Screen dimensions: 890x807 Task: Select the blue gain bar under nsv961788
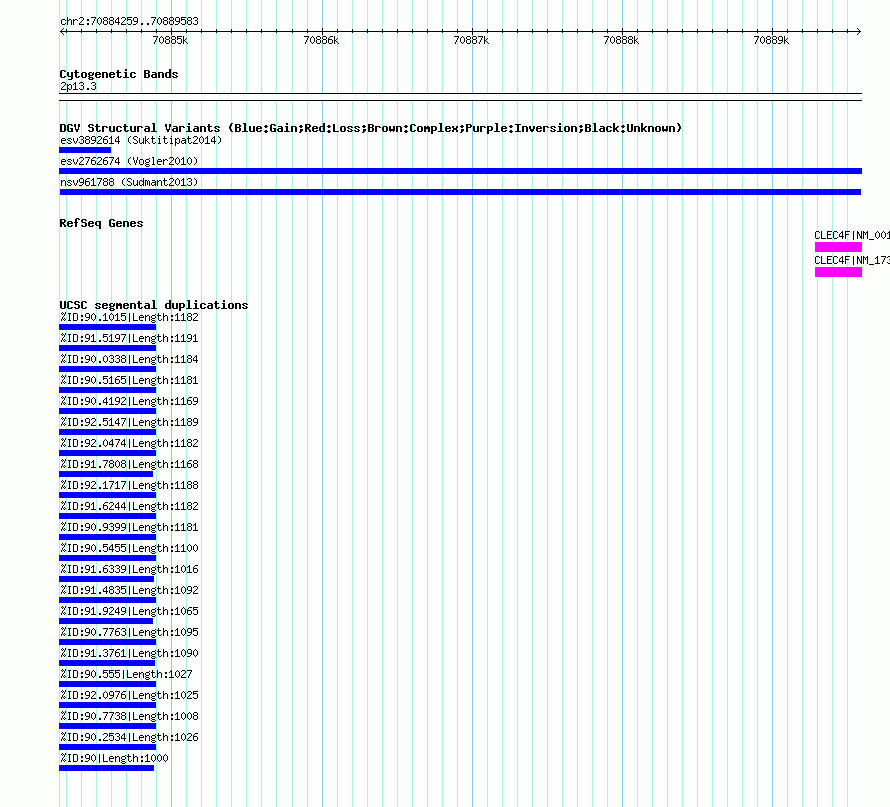click(x=460, y=192)
